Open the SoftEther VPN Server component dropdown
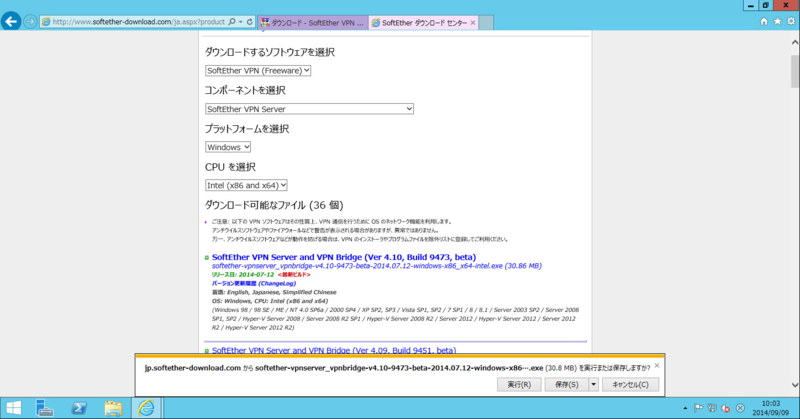 point(309,109)
